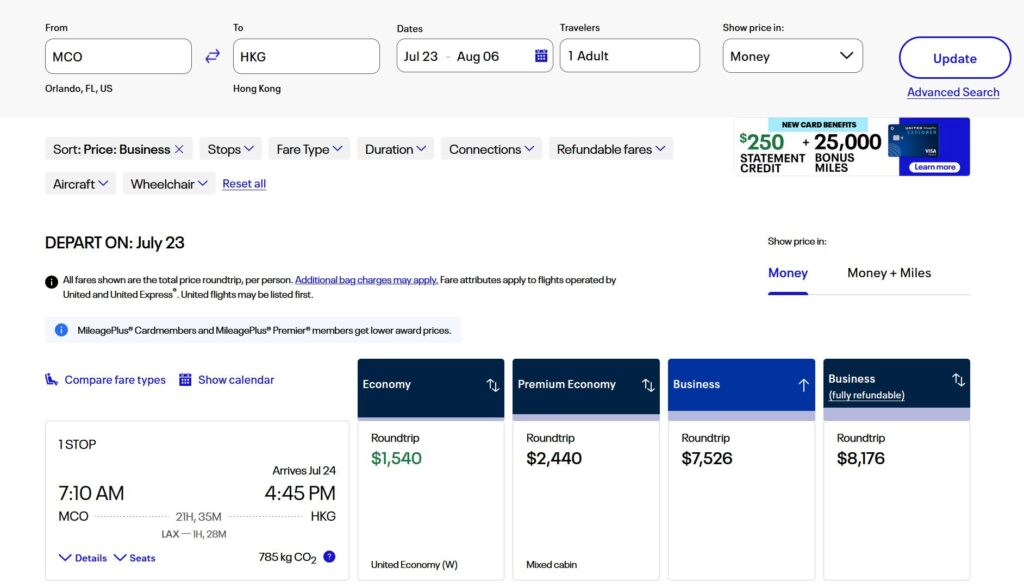Switch to Money + Miles tab
This screenshot has height=587, width=1024.
click(888, 273)
